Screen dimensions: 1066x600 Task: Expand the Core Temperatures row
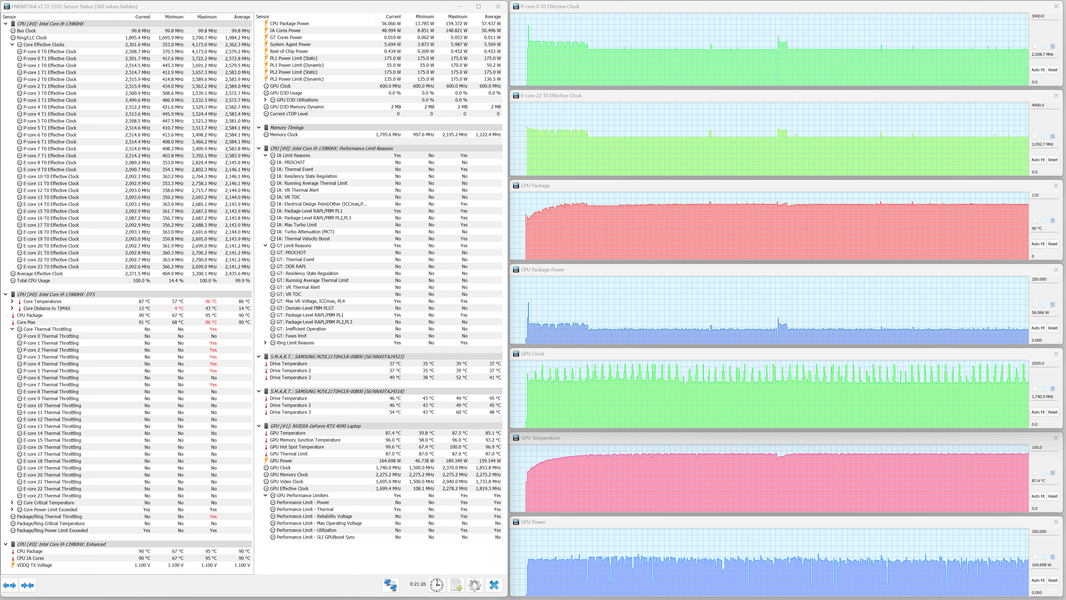coord(12,302)
